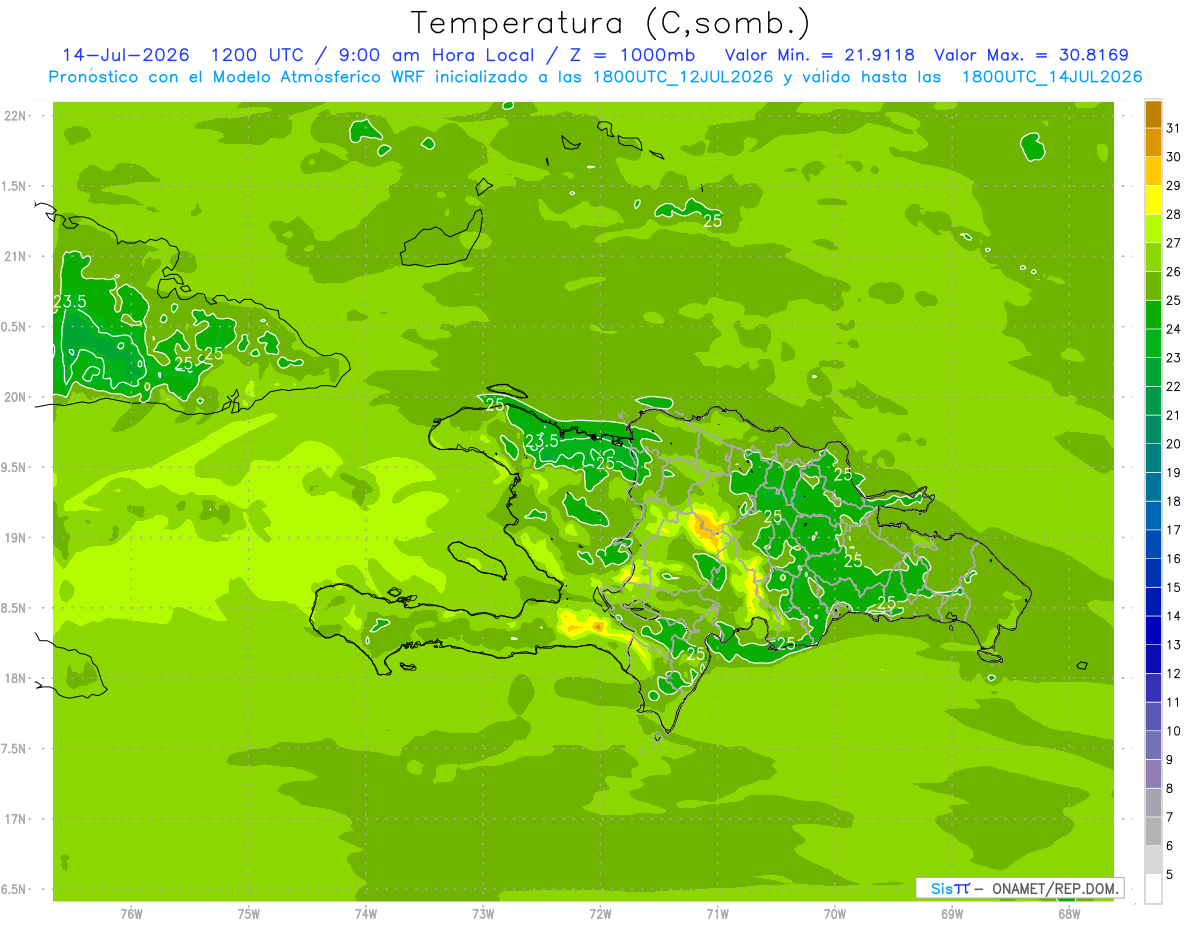Click the color legend value '24'

click(x=1173, y=328)
